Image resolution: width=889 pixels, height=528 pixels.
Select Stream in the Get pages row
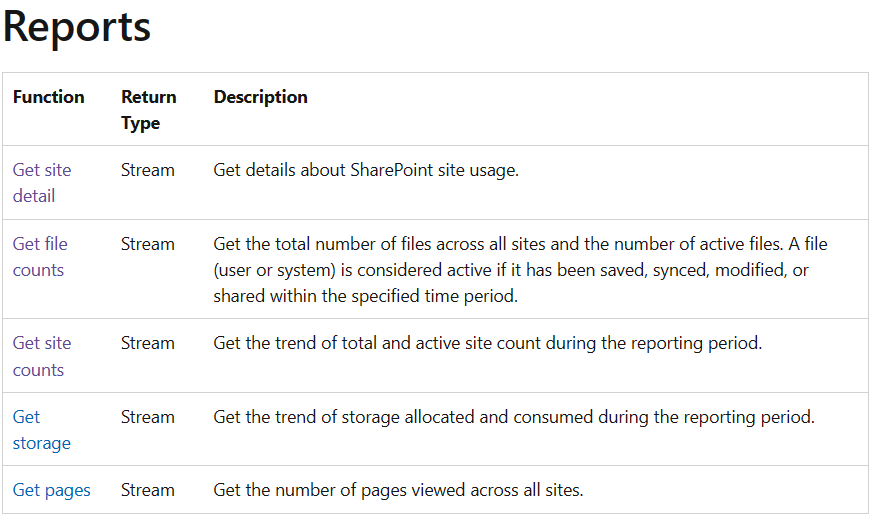[147, 490]
